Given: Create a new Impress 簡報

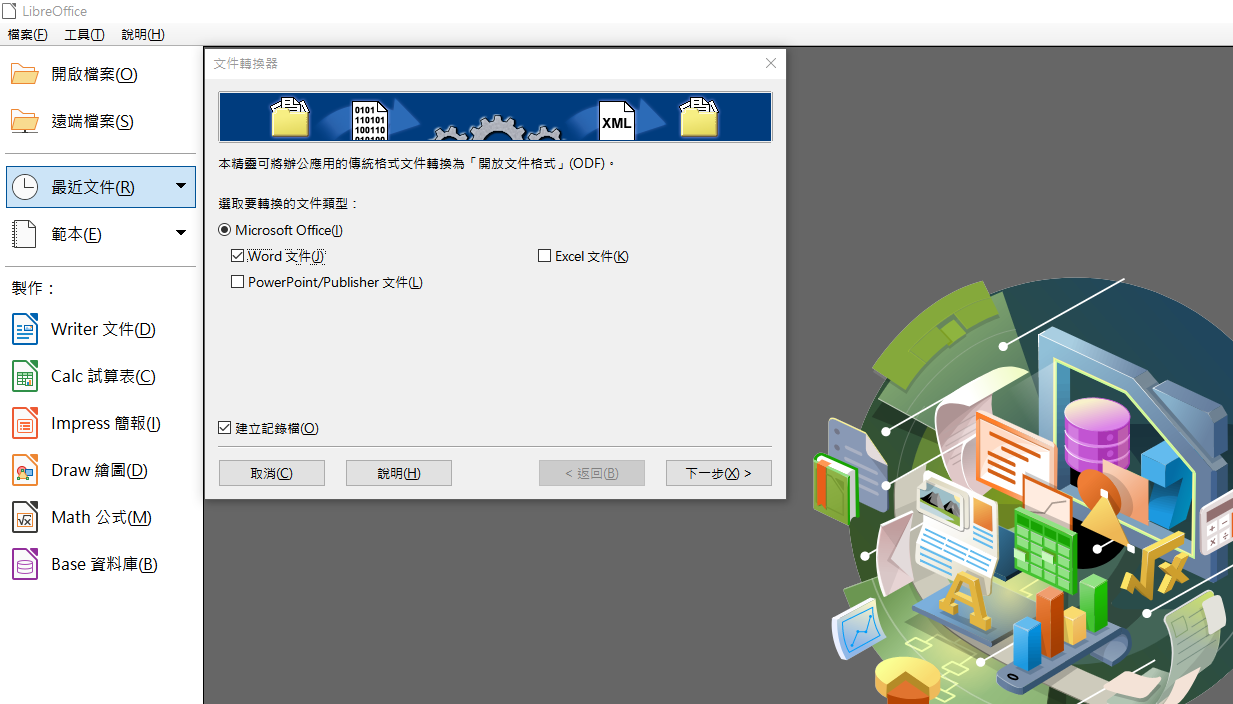Looking at the screenshot, I should tap(101, 423).
